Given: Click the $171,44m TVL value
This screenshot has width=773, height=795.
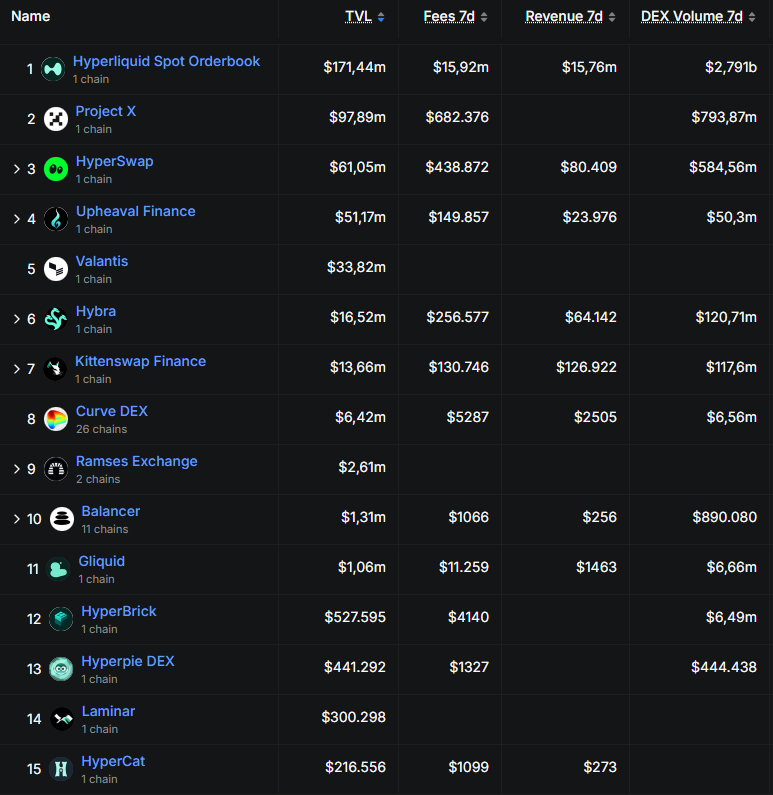Looking at the screenshot, I should tap(355, 67).
